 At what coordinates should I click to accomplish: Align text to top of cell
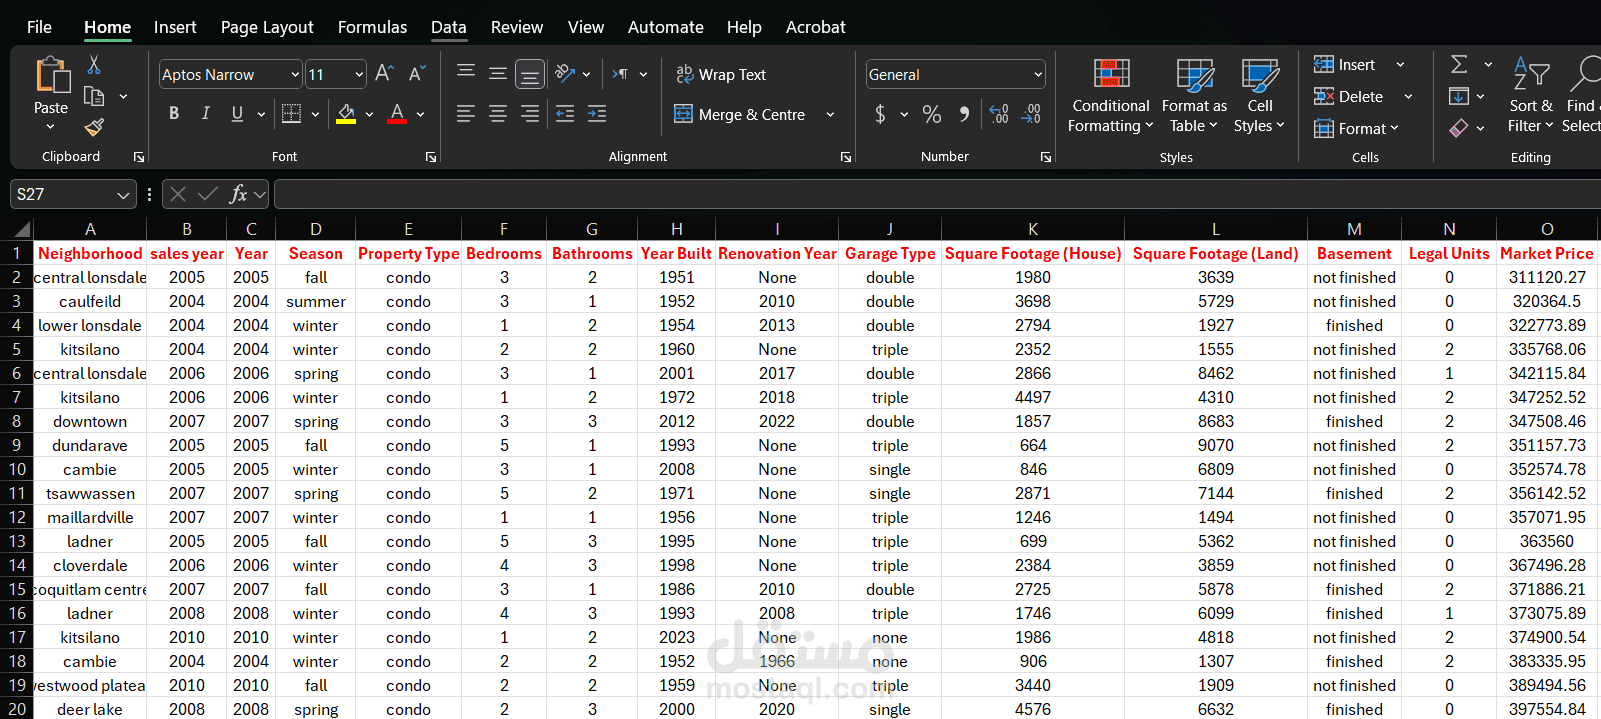tap(466, 73)
